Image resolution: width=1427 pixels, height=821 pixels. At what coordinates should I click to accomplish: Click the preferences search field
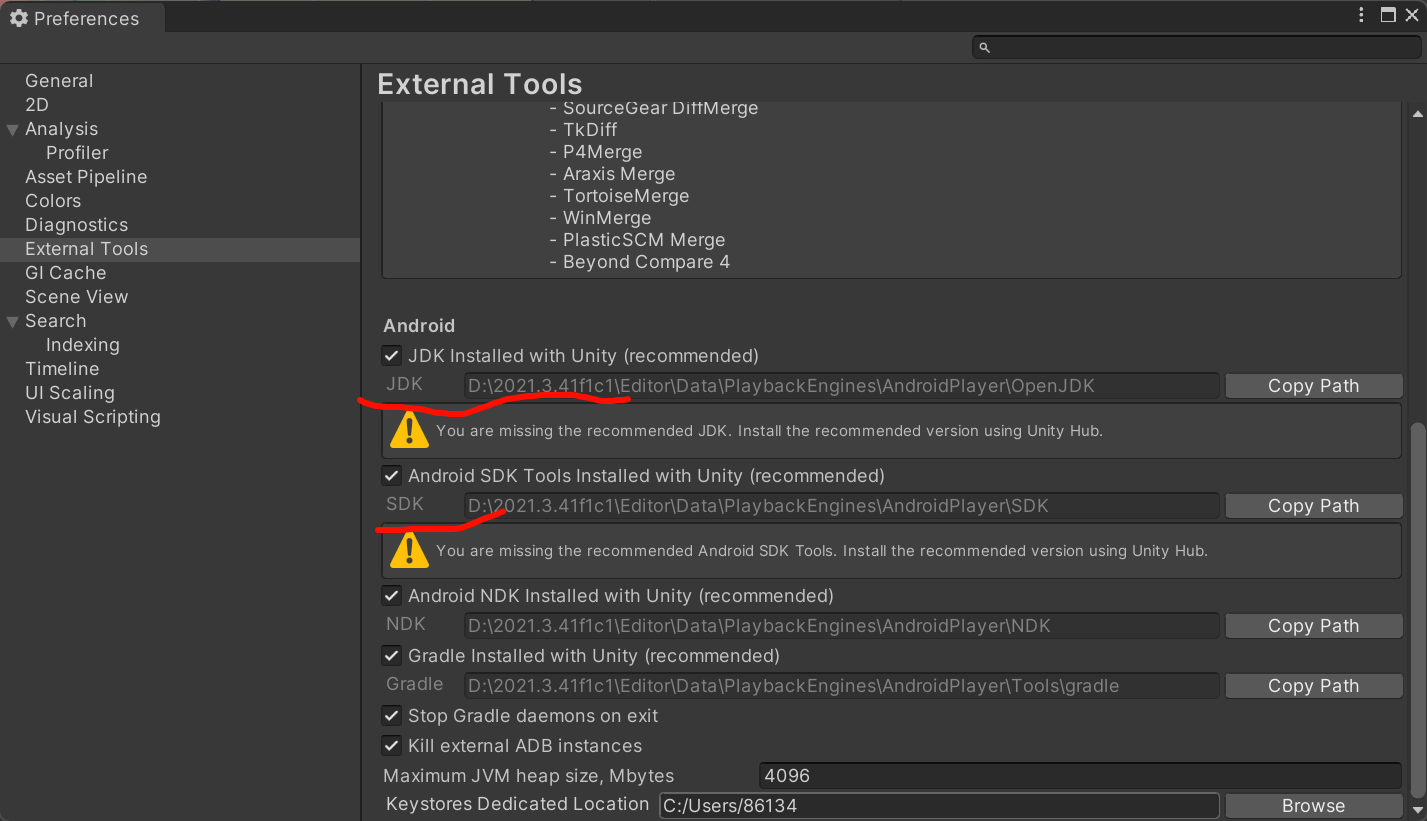click(x=1196, y=47)
